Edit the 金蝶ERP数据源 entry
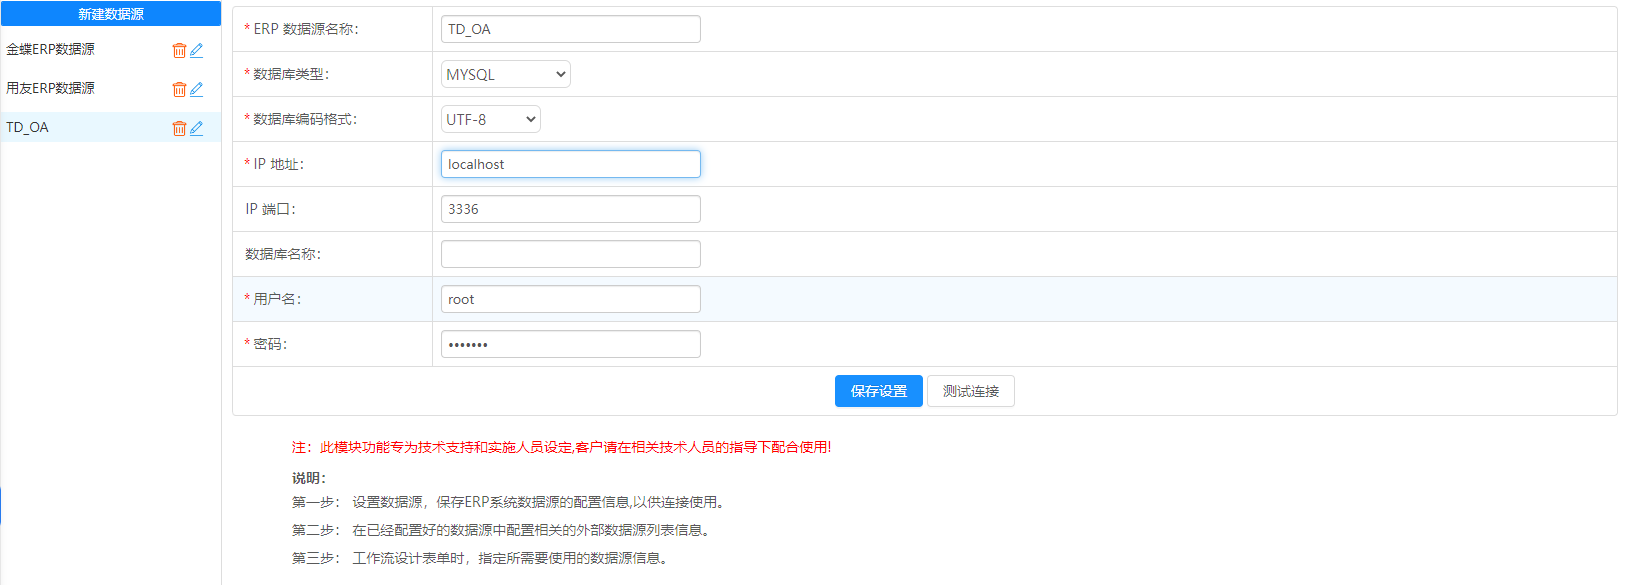 click(197, 50)
